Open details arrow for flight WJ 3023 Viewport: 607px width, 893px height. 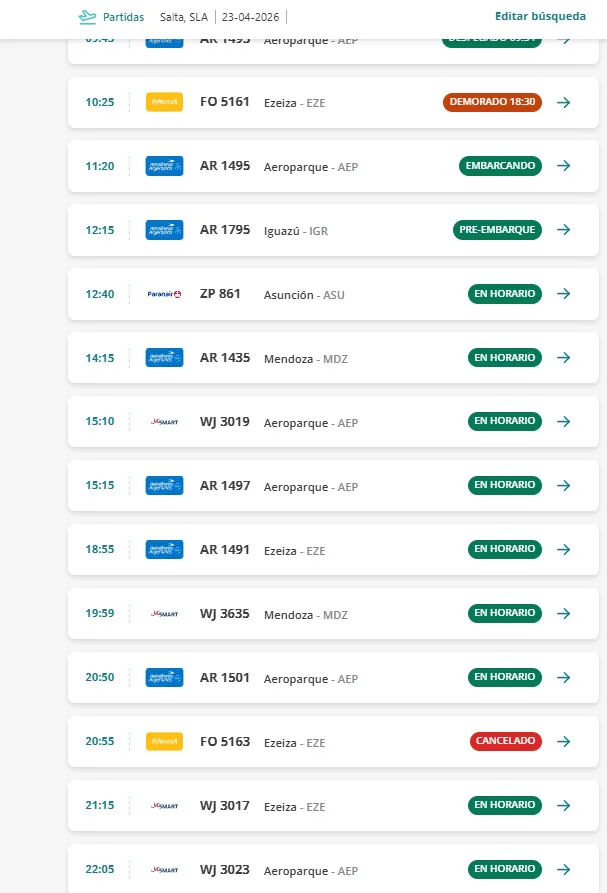point(564,869)
